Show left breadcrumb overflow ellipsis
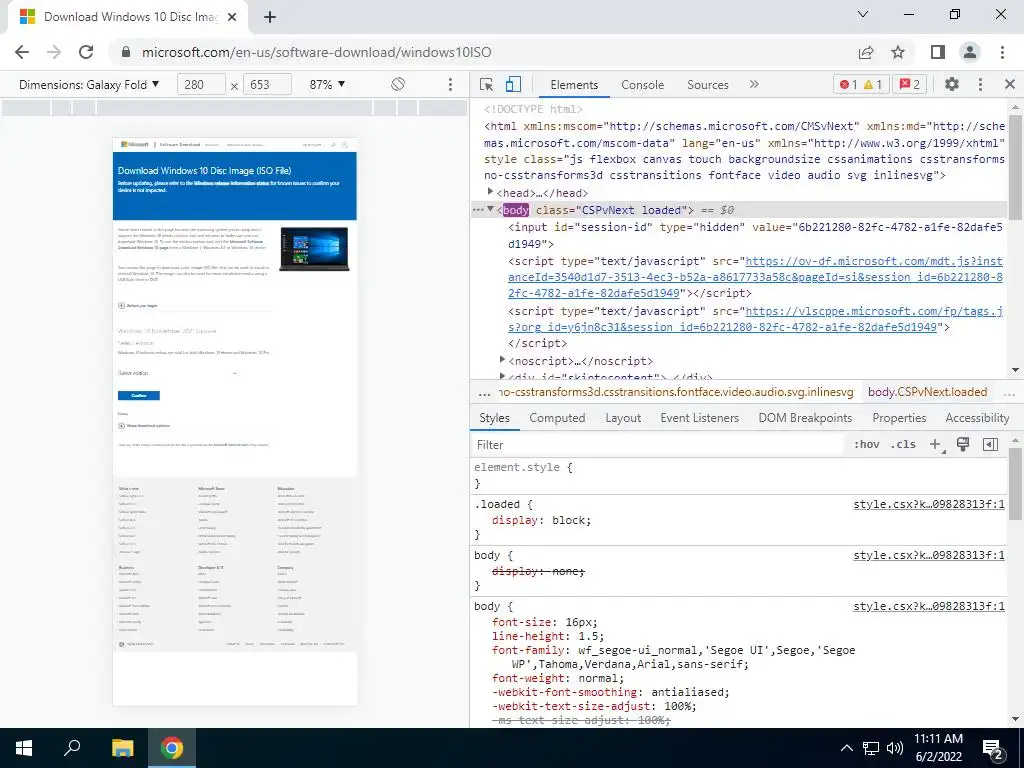Screen dimensions: 1024x768 click(x=484, y=392)
